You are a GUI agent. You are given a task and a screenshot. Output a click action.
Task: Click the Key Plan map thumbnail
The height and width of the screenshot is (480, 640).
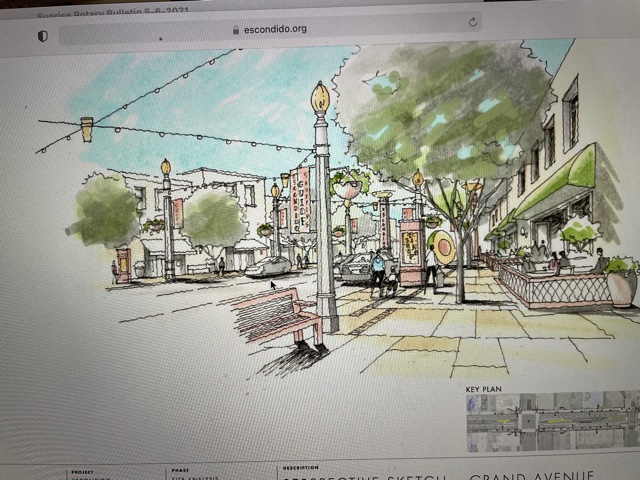551,422
